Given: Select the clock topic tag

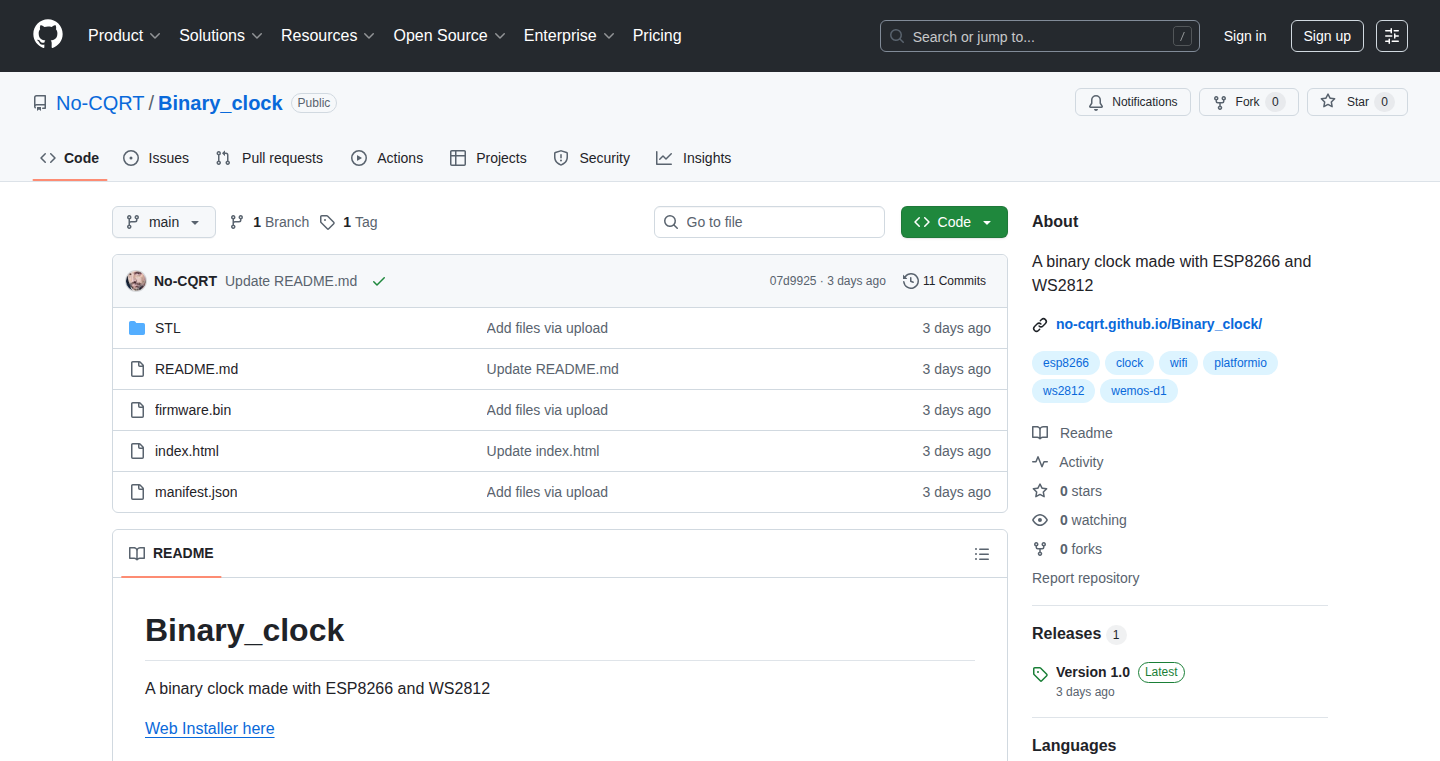Looking at the screenshot, I should [x=1129, y=363].
